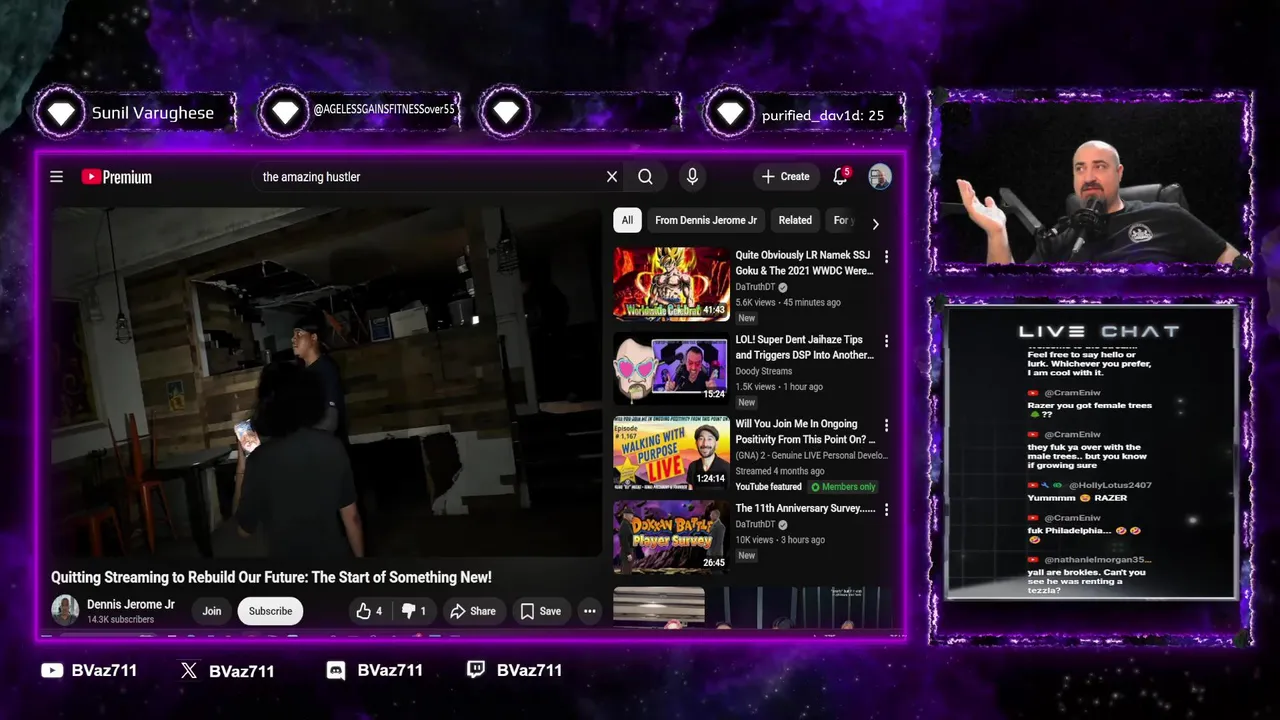Click the title 'Will You Join Me In Ongoing'
This screenshot has width=1280, height=720.
(x=804, y=431)
